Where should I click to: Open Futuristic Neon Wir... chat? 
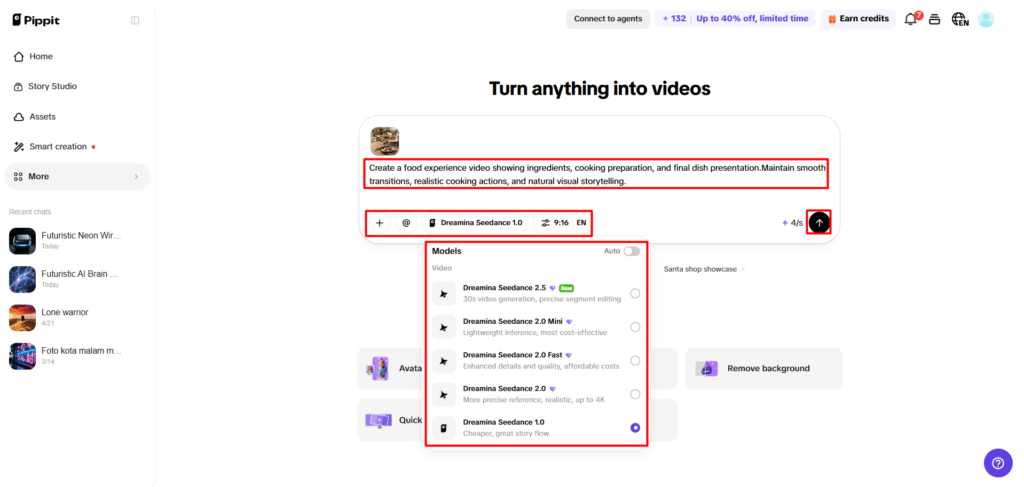click(x=77, y=240)
